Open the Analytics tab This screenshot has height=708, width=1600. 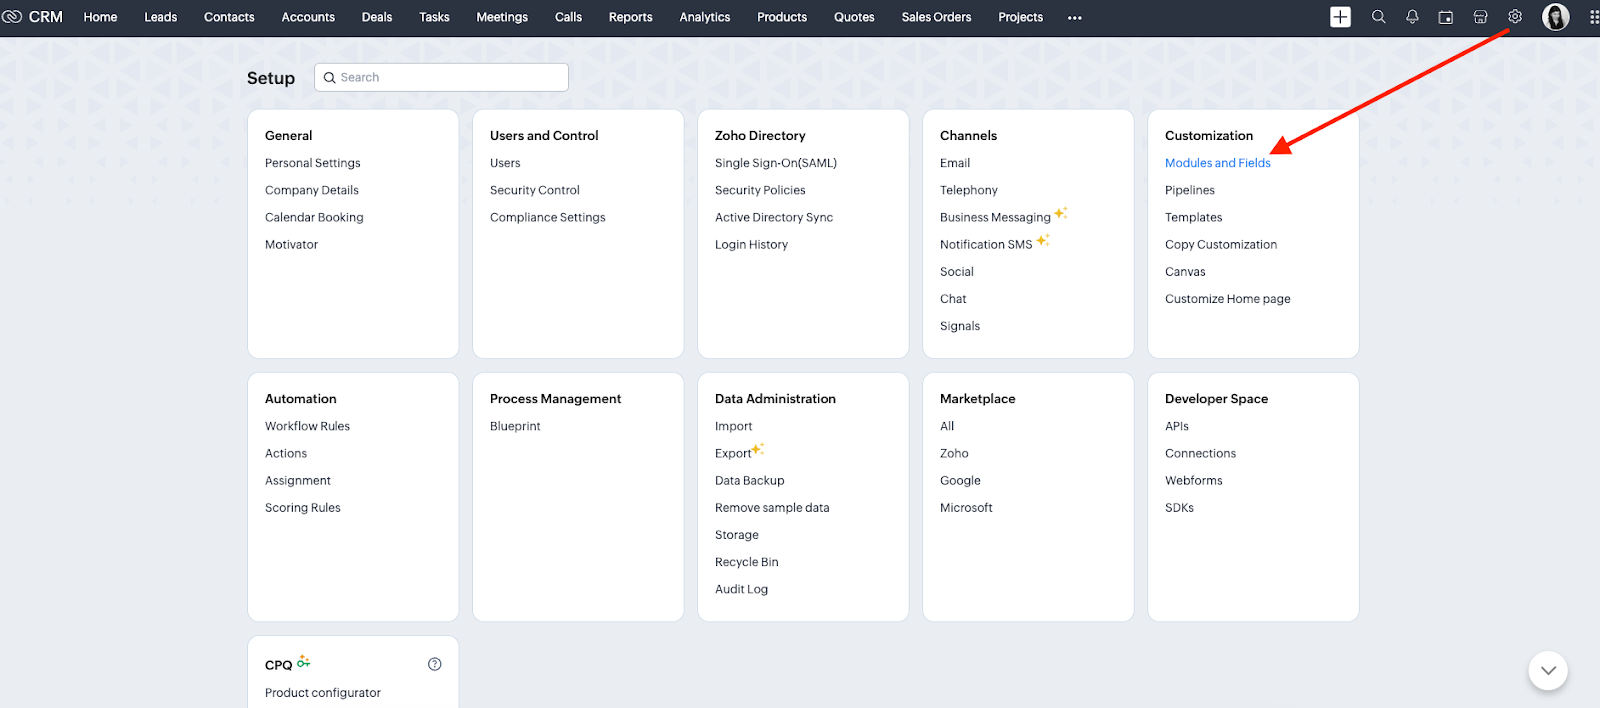(705, 17)
